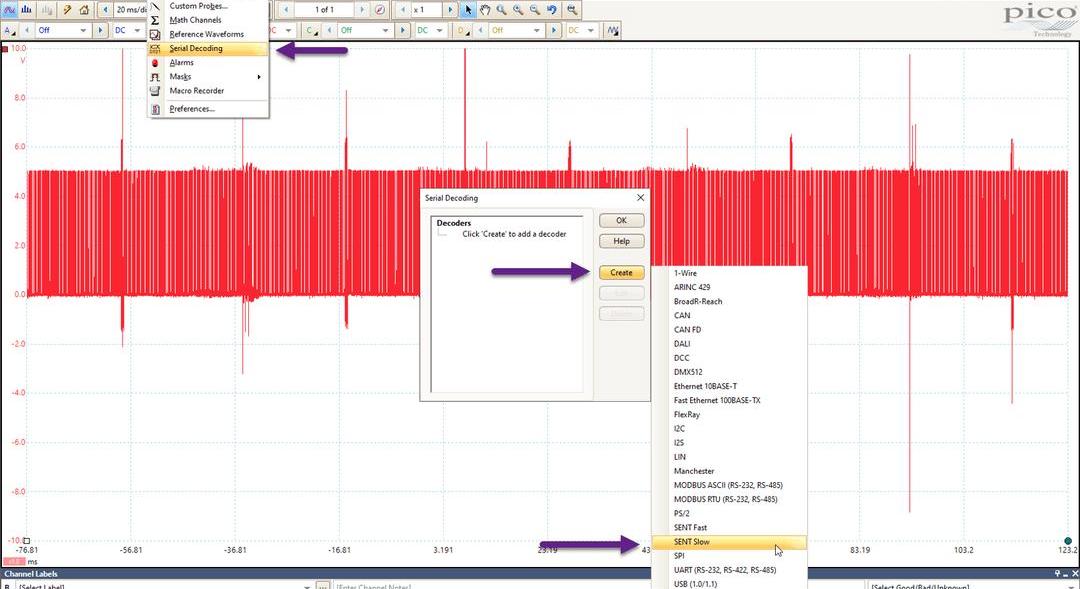Open Alarms from the Tools menu
This screenshot has width=1080, height=589.
(207, 63)
